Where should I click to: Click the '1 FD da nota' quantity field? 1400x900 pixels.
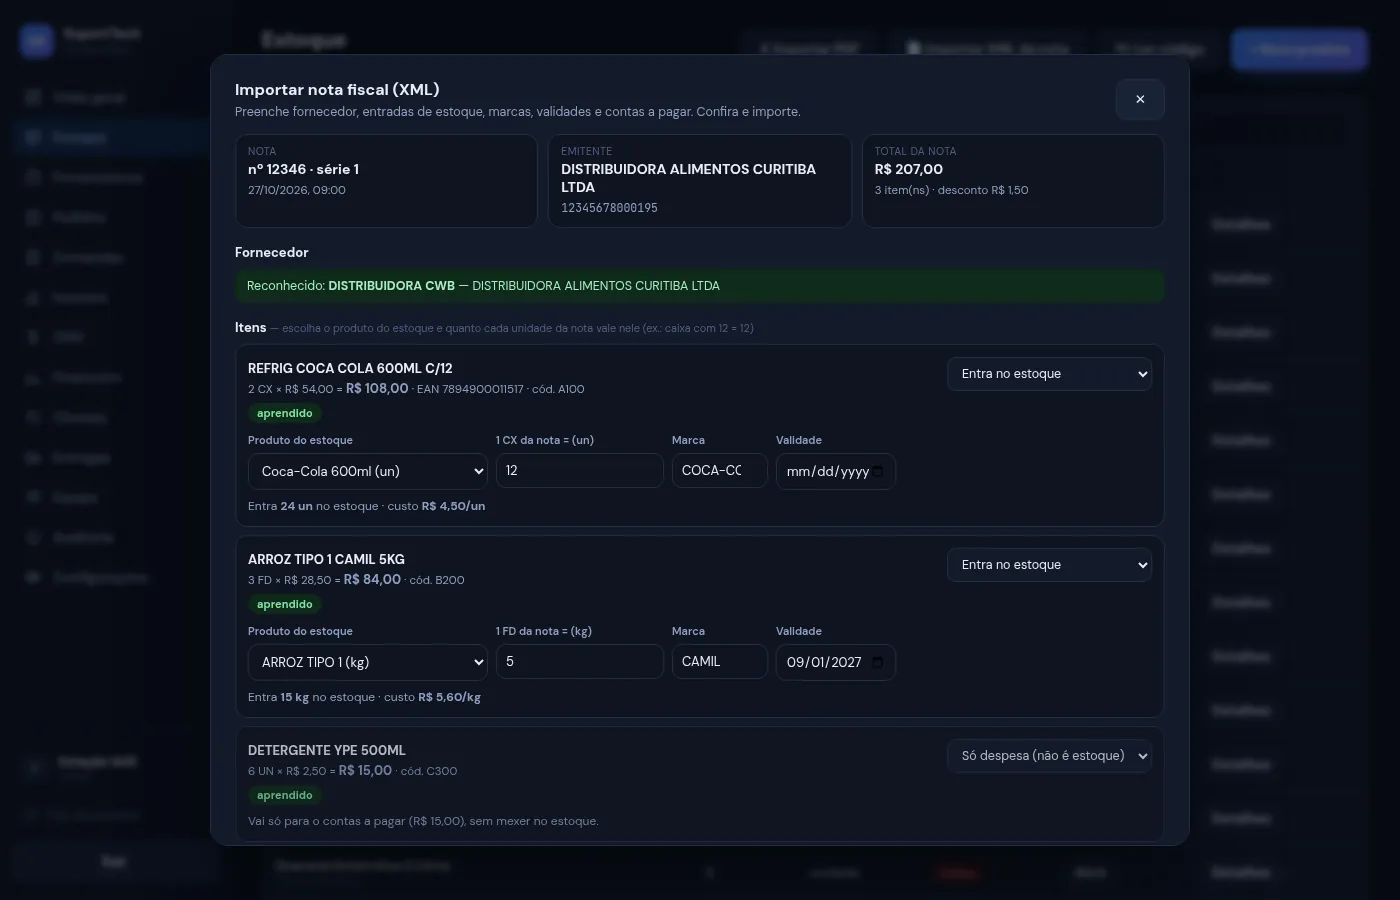click(580, 662)
